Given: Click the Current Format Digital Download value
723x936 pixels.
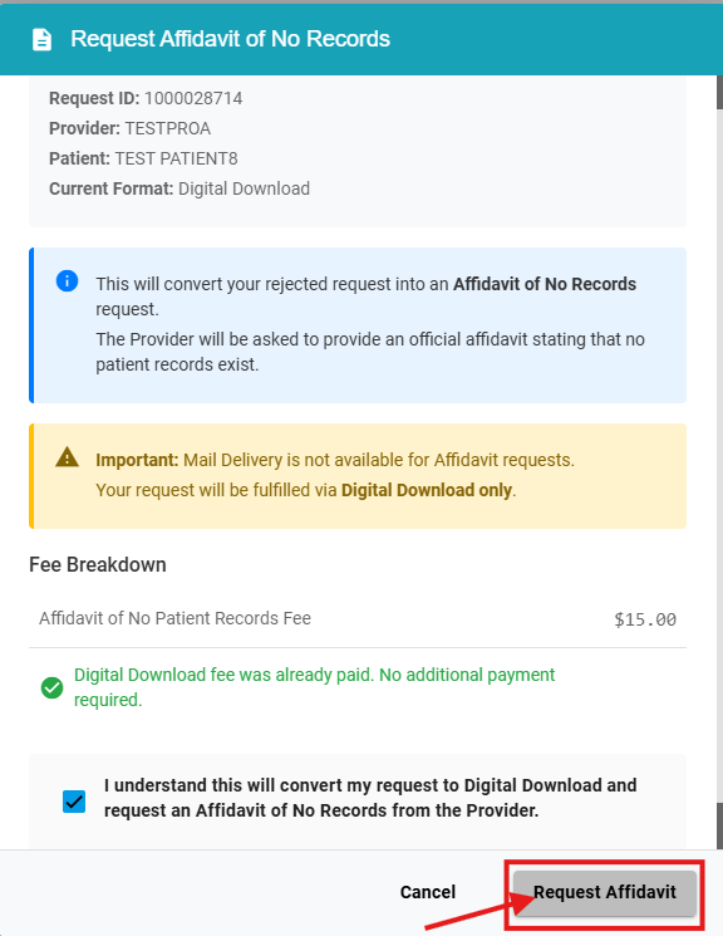Looking at the screenshot, I should tap(244, 188).
